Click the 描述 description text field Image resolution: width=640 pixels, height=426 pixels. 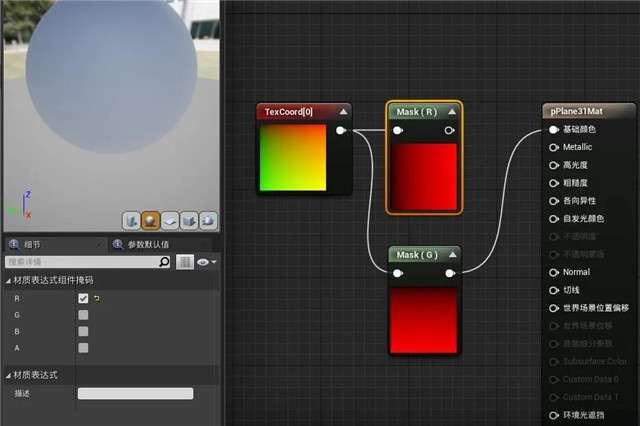(x=149, y=393)
